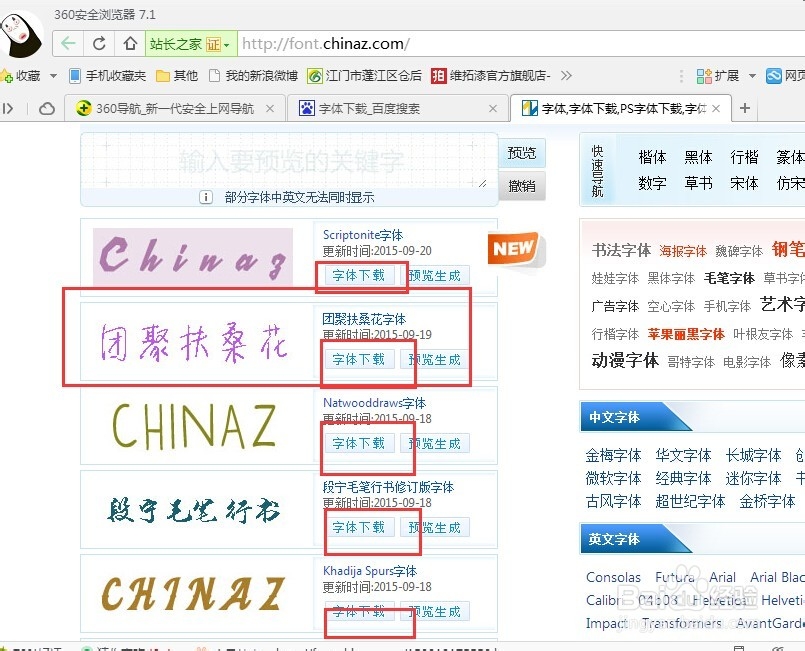Click the address bar with font.chinaz.com
The width and height of the screenshot is (805, 651).
[521, 44]
